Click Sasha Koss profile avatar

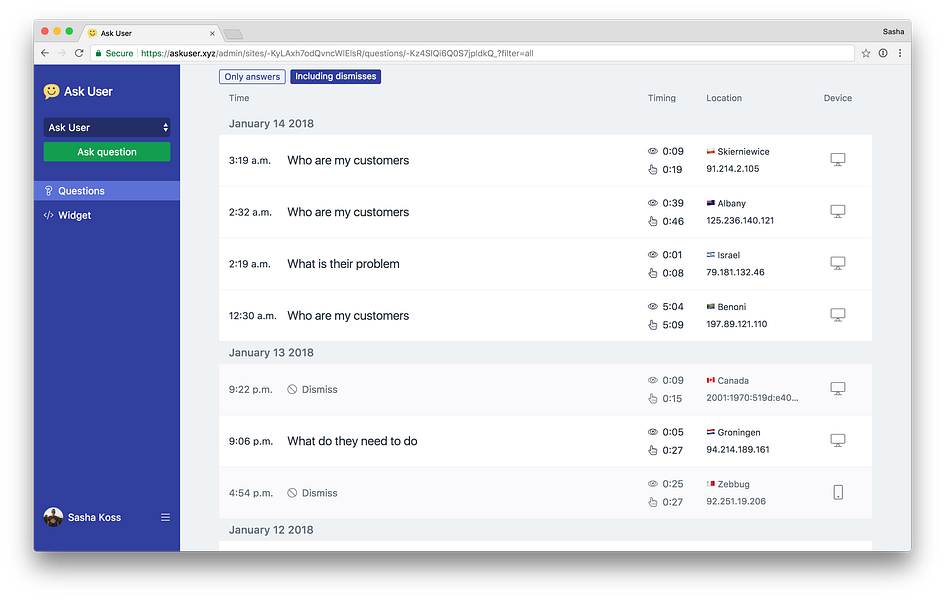(x=53, y=517)
